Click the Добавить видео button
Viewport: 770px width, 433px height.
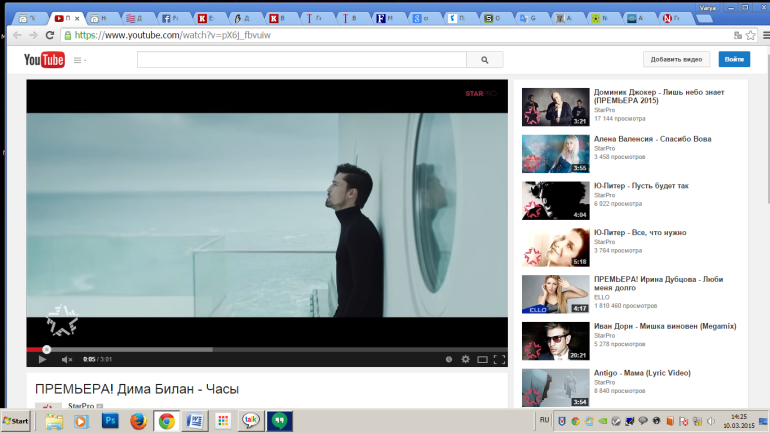tap(676, 59)
